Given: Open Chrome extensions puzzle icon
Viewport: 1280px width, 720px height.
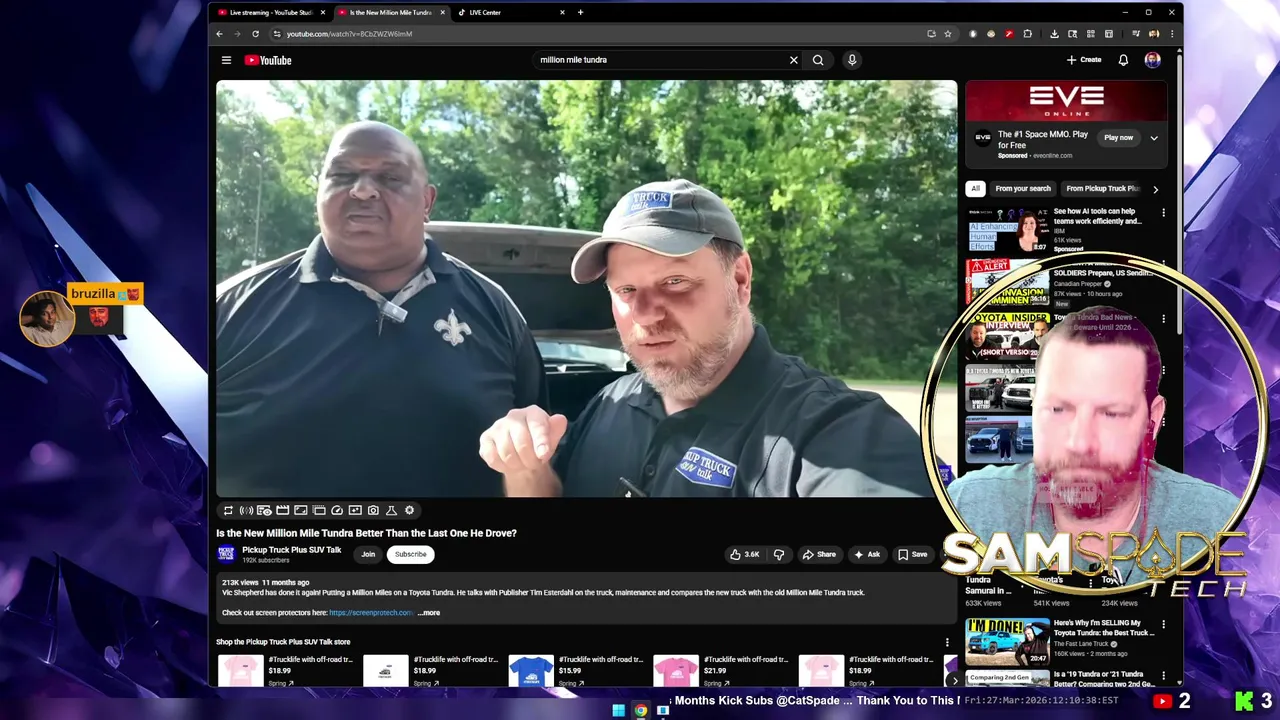Looking at the screenshot, I should point(1027,34).
